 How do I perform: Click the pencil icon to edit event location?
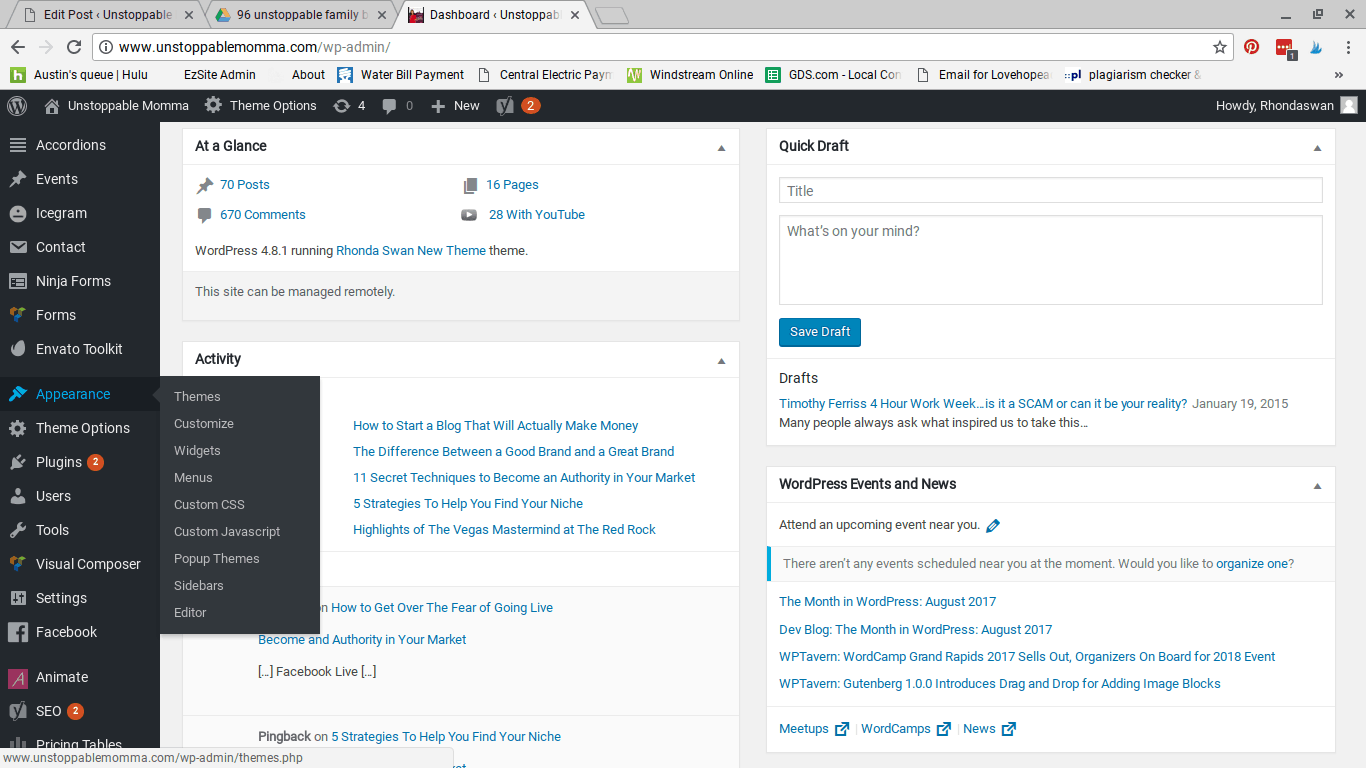pos(993,525)
